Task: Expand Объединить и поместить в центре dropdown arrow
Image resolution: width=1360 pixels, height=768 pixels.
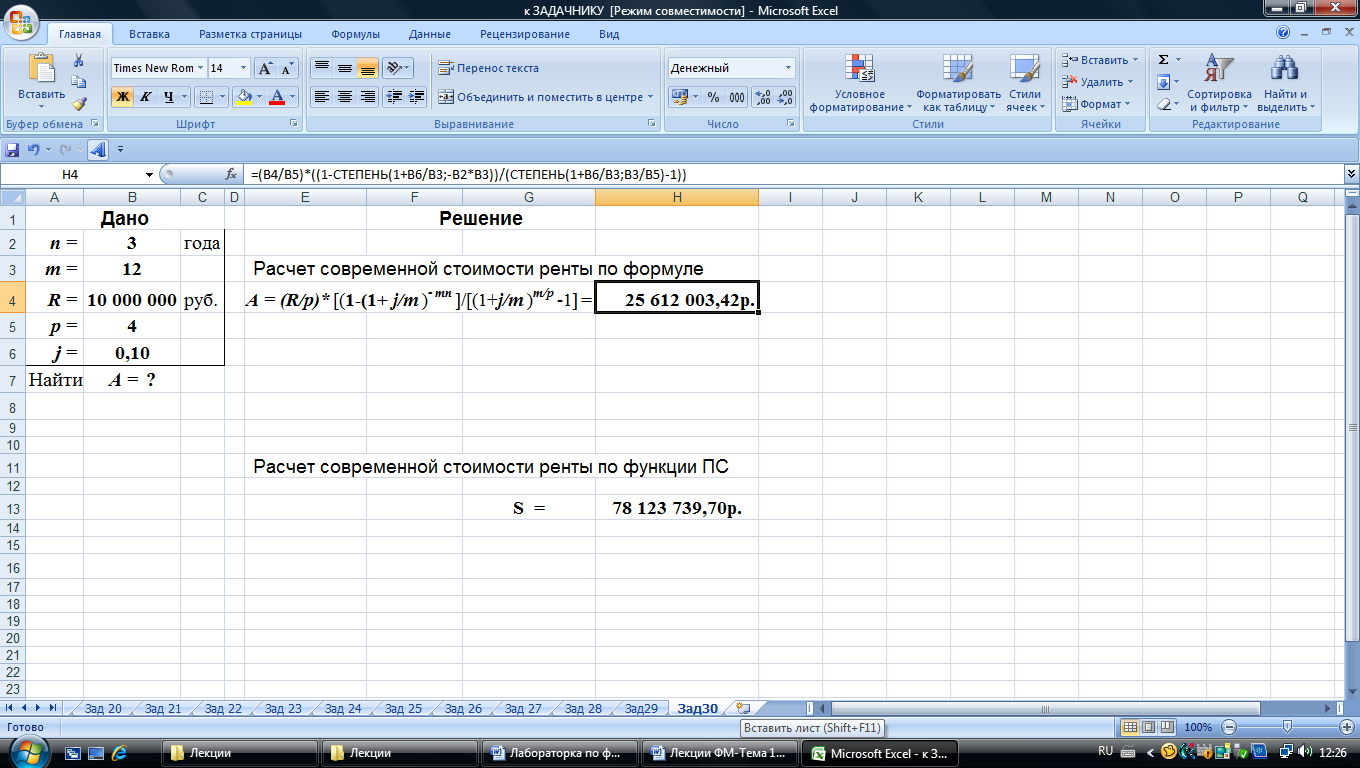Action: tap(650, 97)
